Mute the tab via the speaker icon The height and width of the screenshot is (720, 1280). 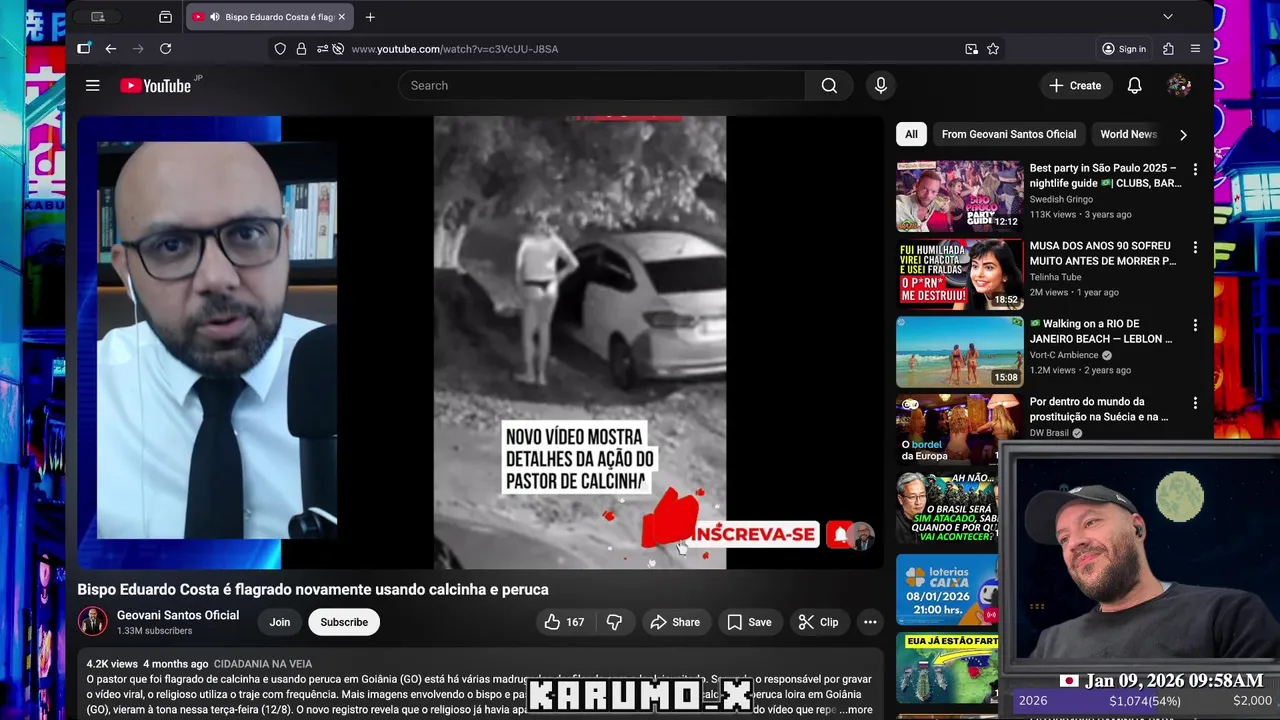coord(214,17)
